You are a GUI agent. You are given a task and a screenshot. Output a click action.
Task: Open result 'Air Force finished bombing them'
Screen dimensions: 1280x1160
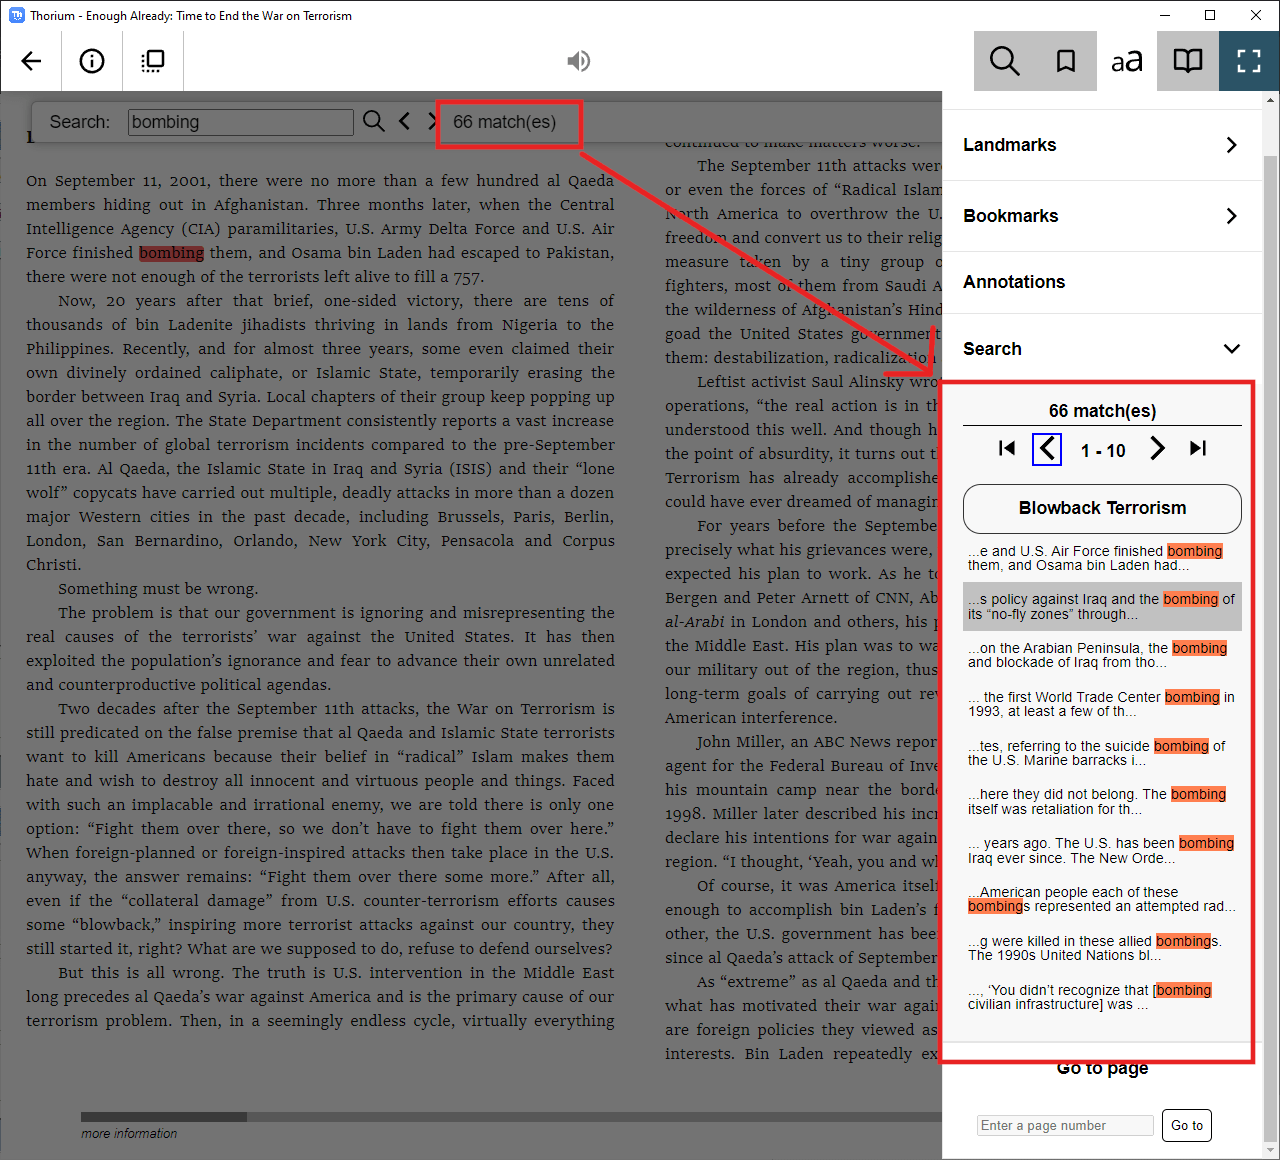point(1102,558)
